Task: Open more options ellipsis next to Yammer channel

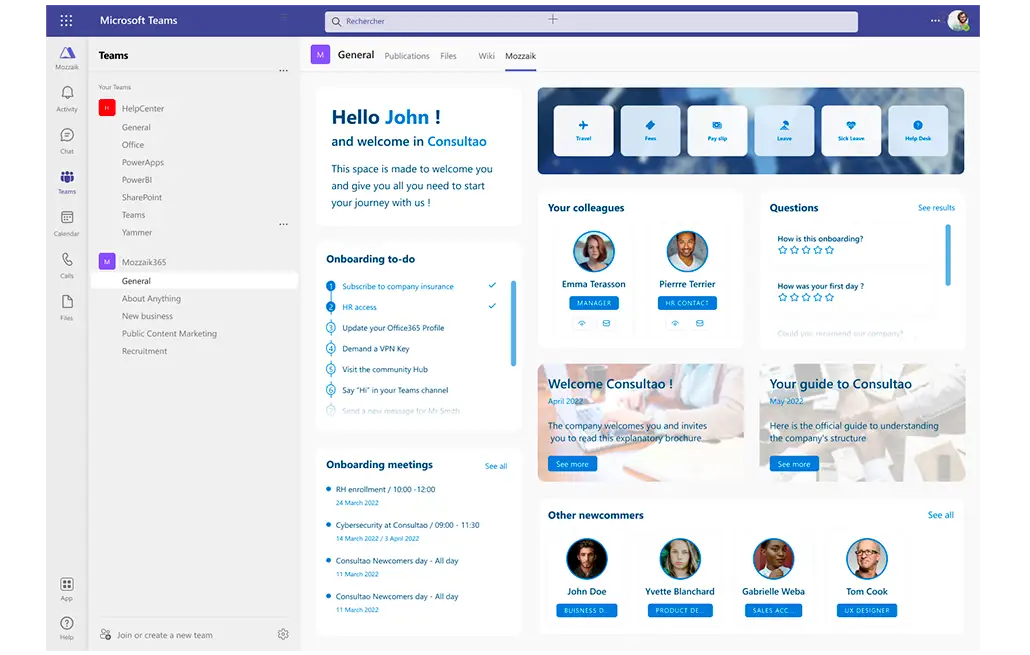Action: coord(283,224)
